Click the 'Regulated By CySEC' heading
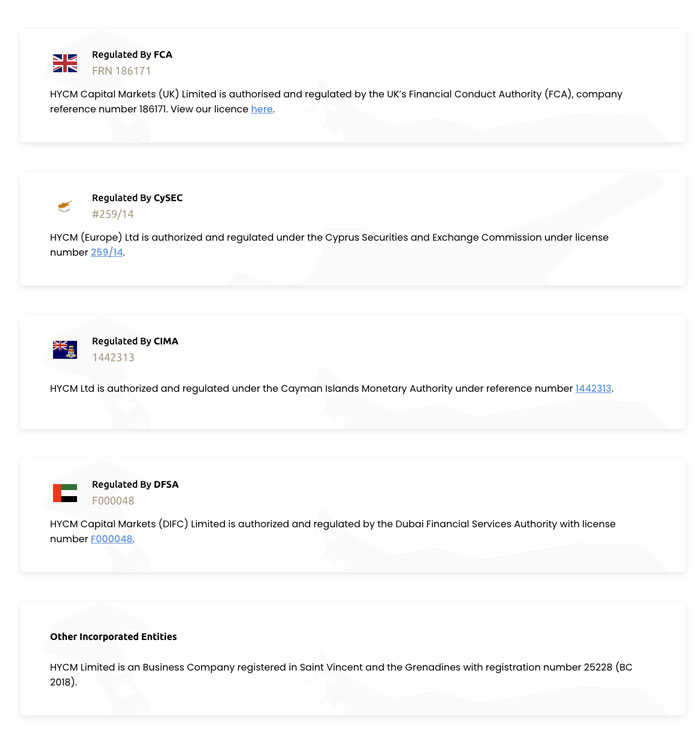The height and width of the screenshot is (741, 700). click(x=137, y=198)
